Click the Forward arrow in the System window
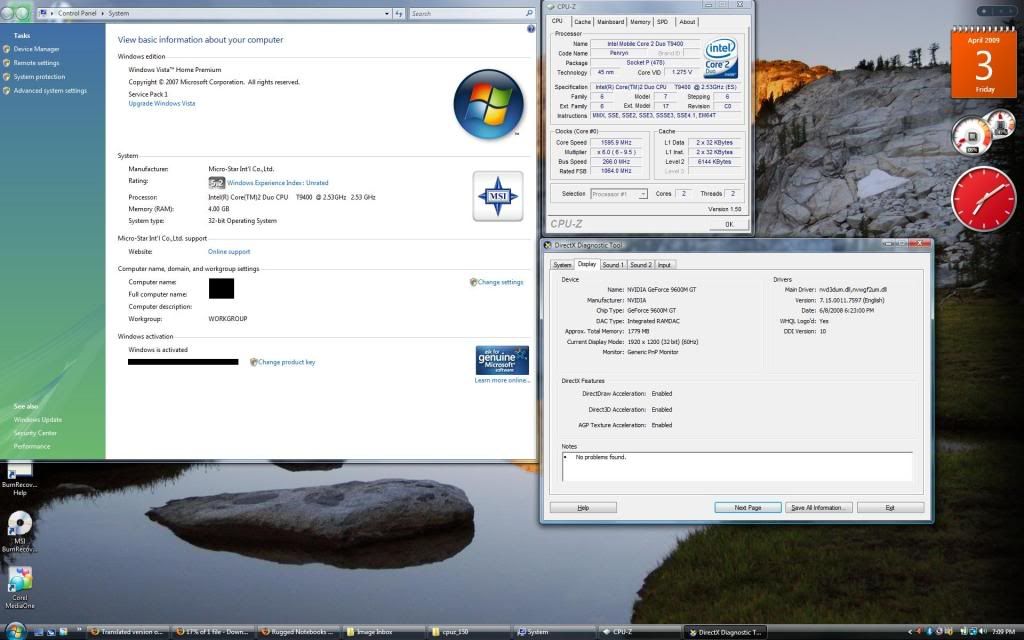1024x640 pixels. (x=22, y=13)
